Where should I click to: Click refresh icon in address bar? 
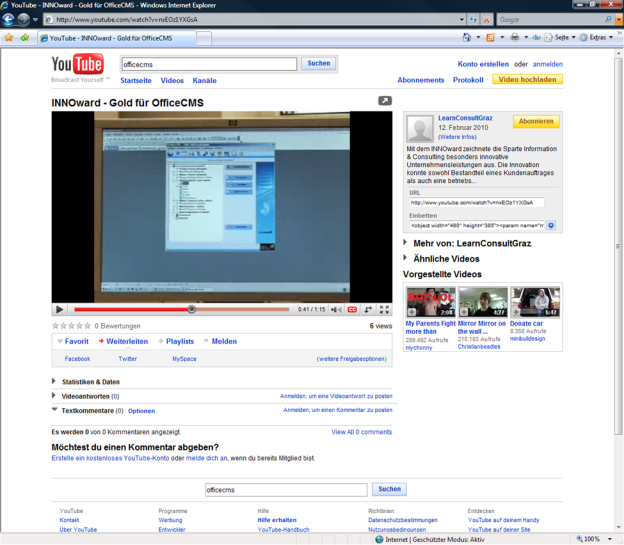pos(473,19)
